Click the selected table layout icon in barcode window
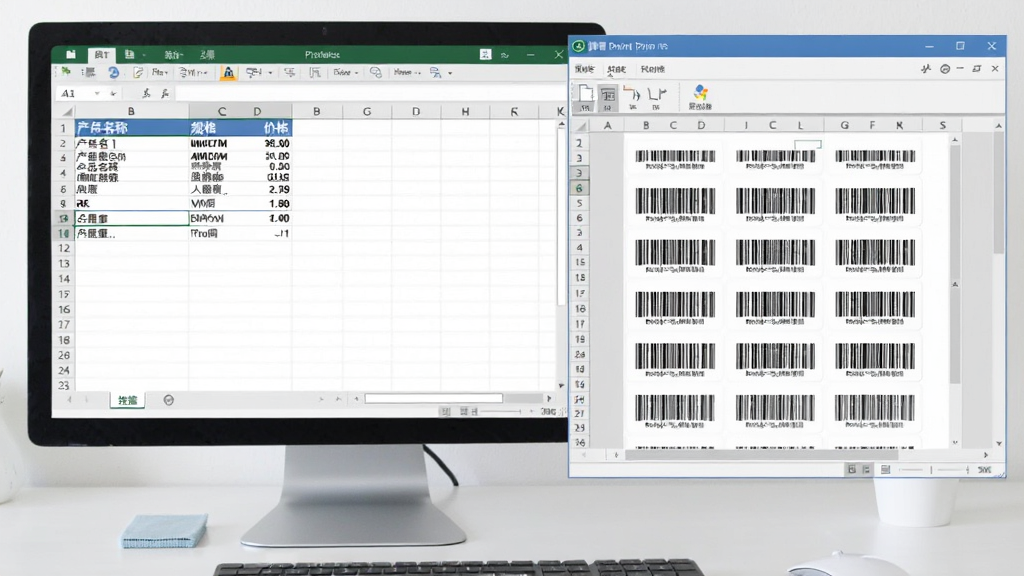 pos(607,97)
